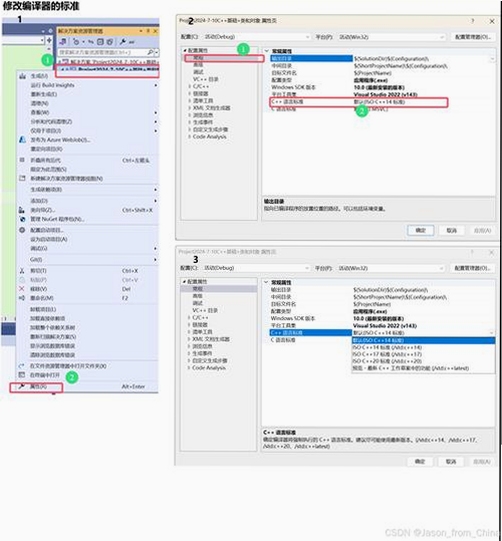Expand the 链接器 node in the upper dialog tree
The image size is (502, 541).
click(x=189, y=94)
